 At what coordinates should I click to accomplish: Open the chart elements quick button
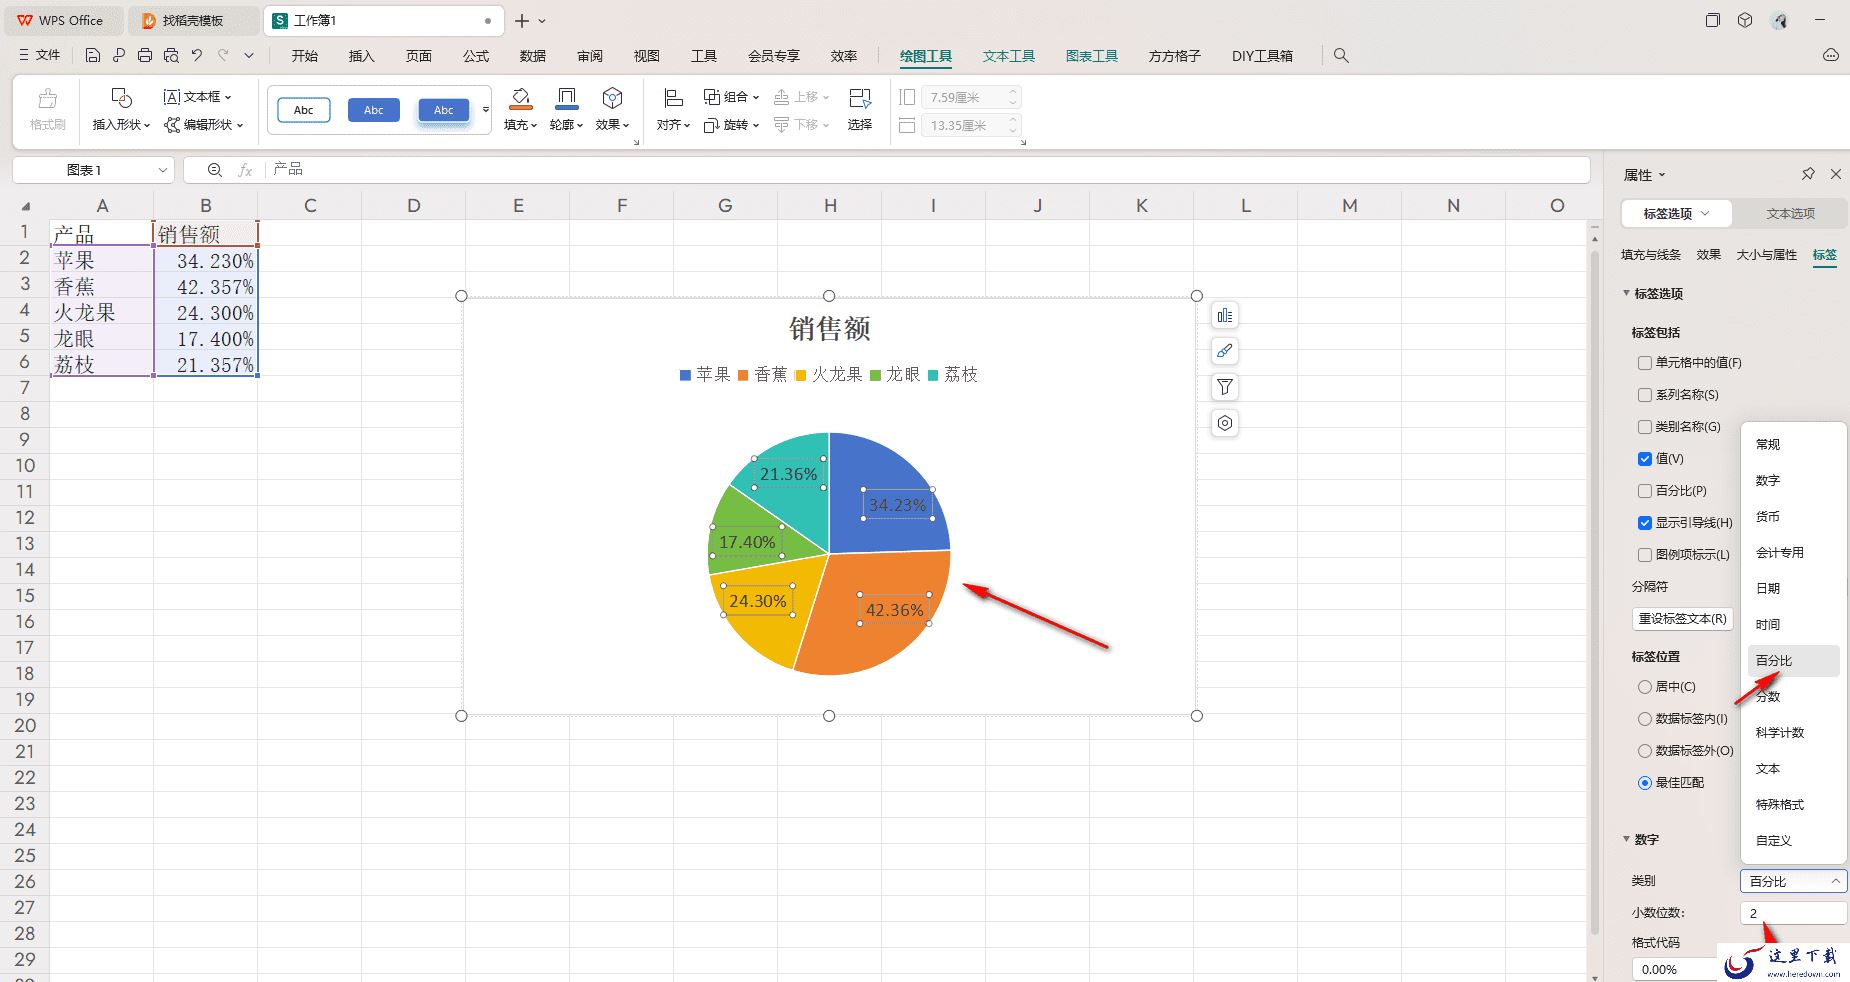pos(1225,316)
